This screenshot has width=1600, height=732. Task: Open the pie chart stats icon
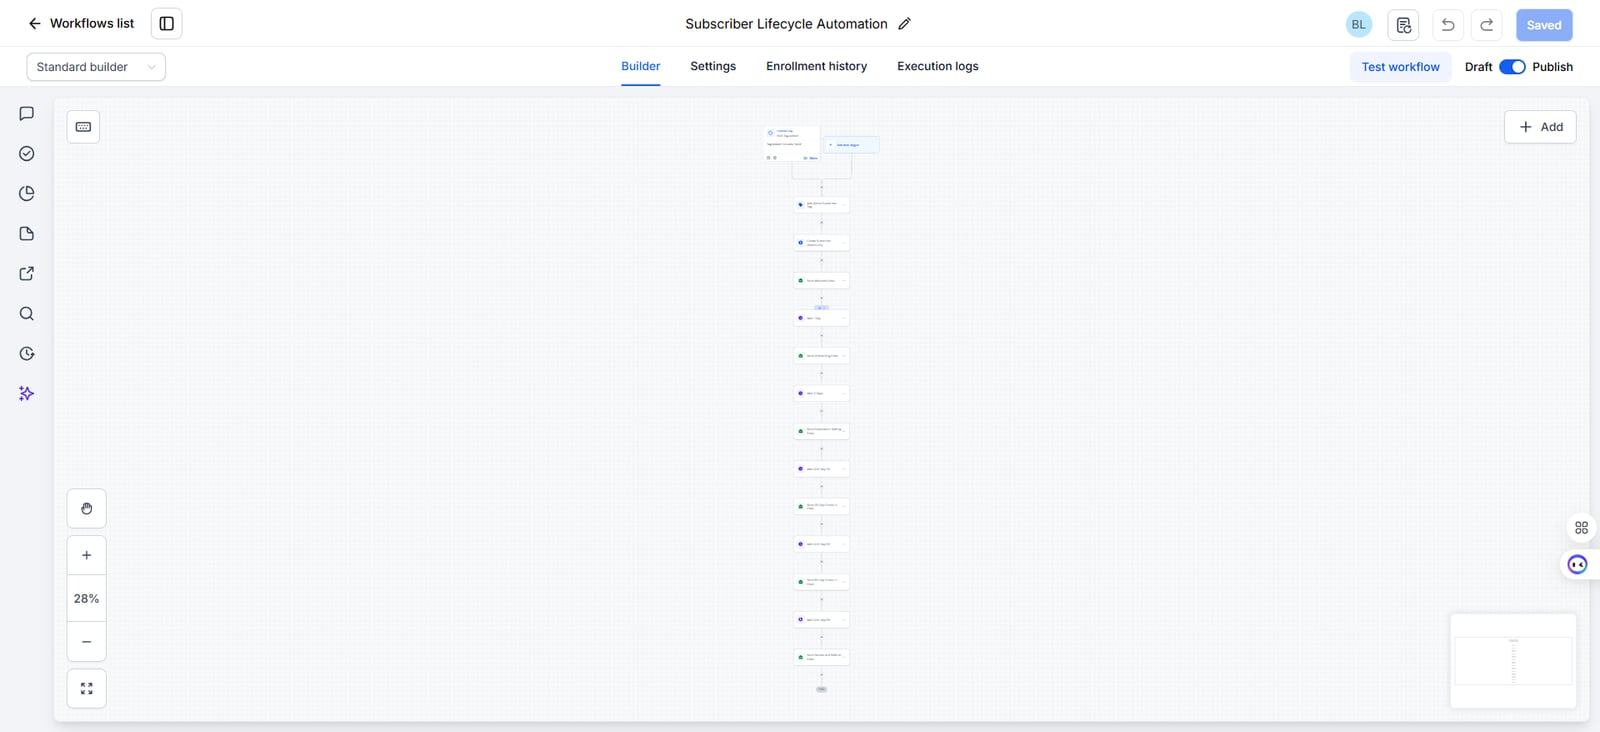pos(27,194)
